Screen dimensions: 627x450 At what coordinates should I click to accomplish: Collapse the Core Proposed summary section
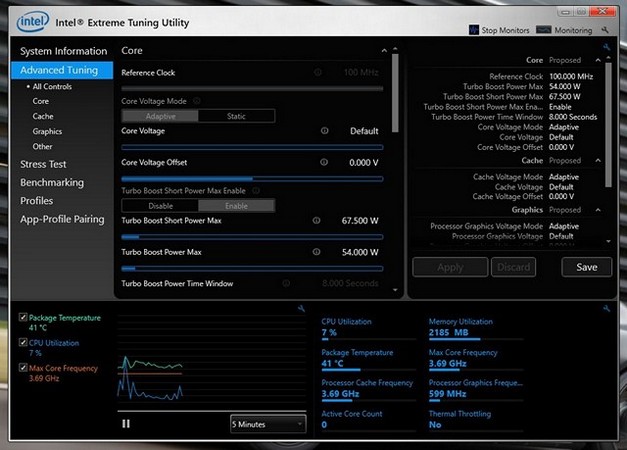click(598, 60)
